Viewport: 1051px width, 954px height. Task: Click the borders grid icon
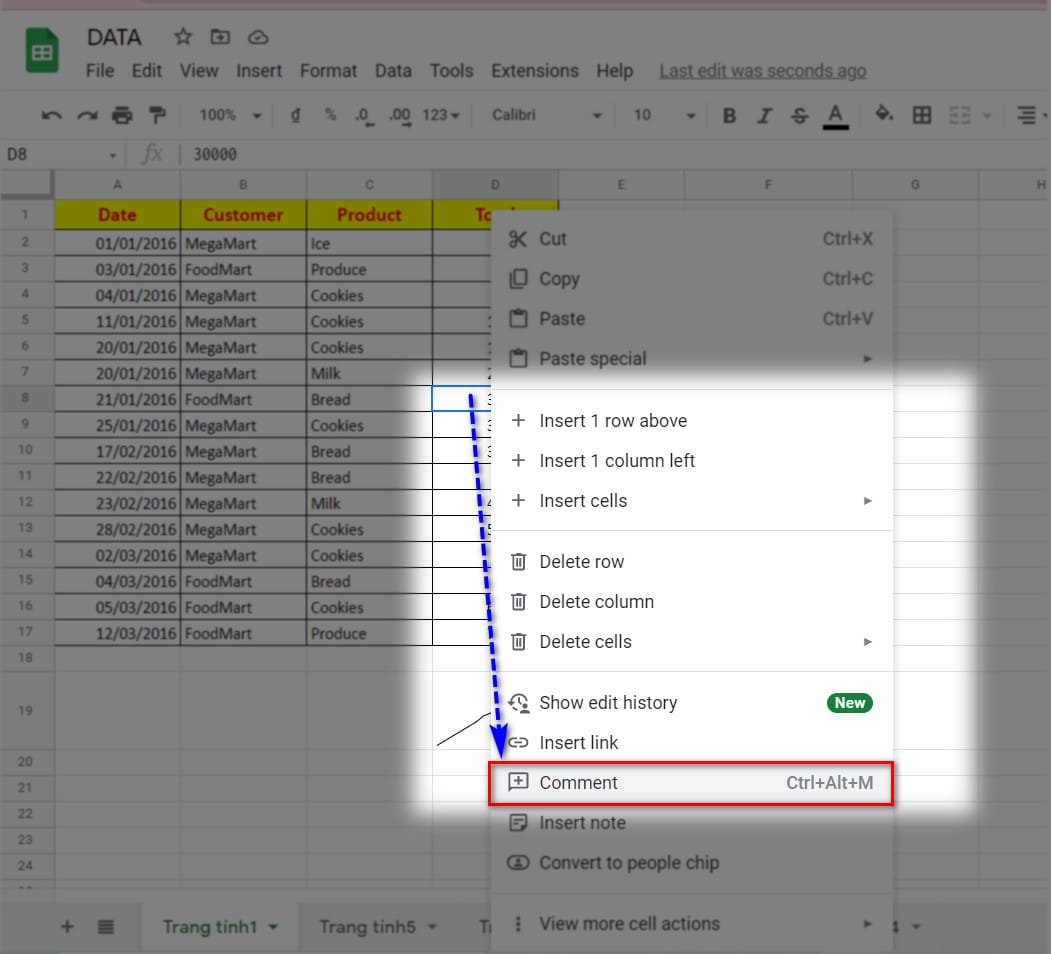click(922, 115)
